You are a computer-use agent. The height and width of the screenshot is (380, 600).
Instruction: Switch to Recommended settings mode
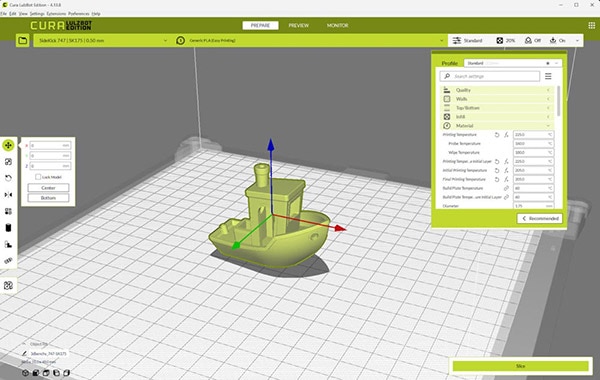tap(540, 219)
